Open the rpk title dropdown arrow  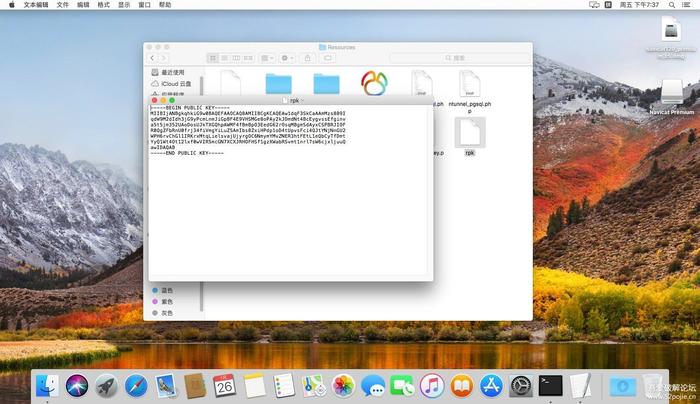point(303,100)
